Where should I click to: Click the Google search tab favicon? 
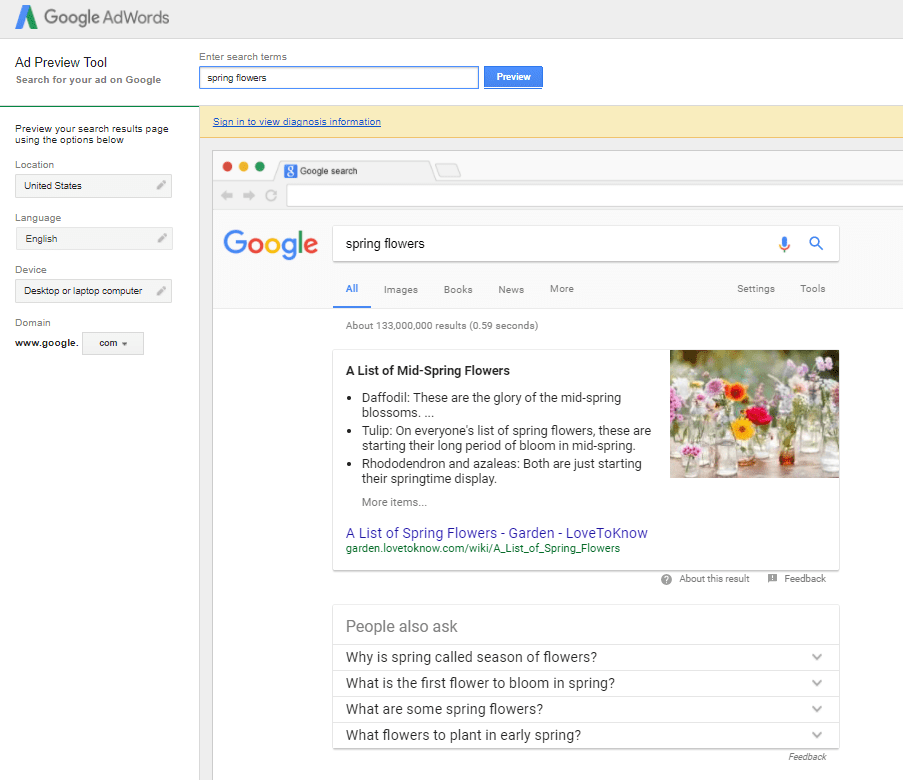tap(291, 171)
